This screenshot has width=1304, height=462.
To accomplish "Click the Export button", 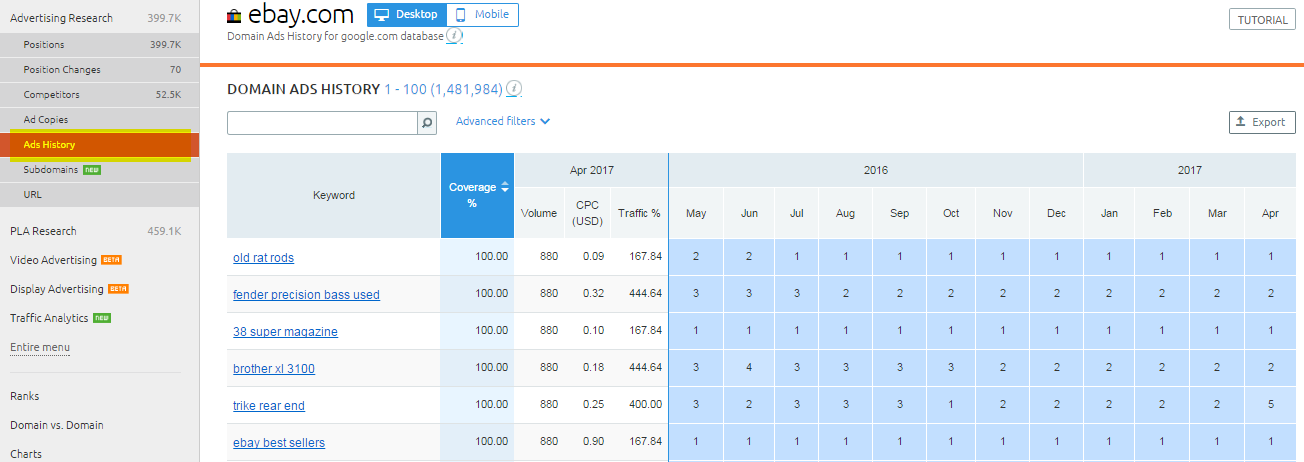I will point(1262,122).
